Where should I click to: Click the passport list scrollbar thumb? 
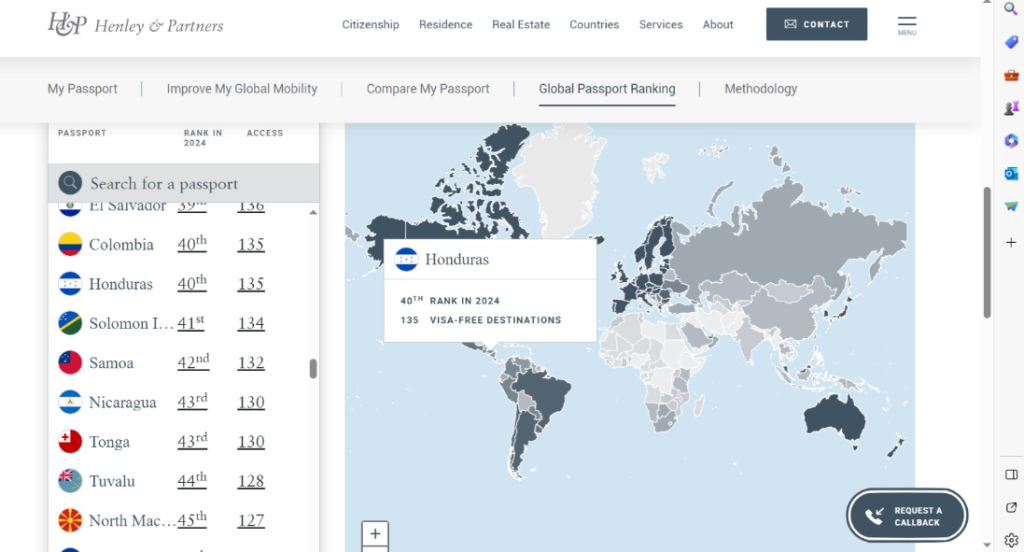pyautogui.click(x=313, y=368)
